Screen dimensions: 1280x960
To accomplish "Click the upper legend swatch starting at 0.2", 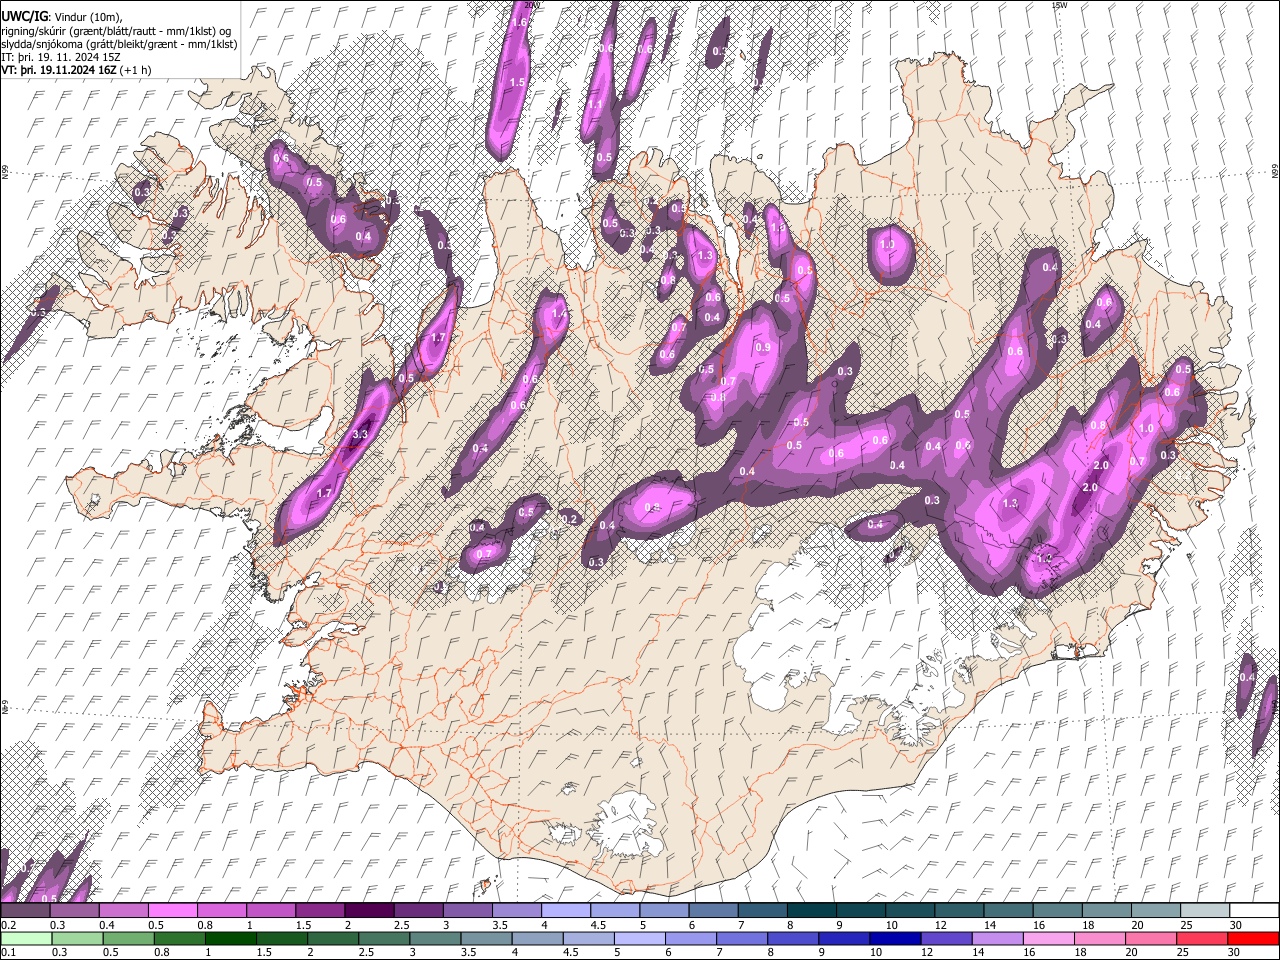I will (25, 911).
